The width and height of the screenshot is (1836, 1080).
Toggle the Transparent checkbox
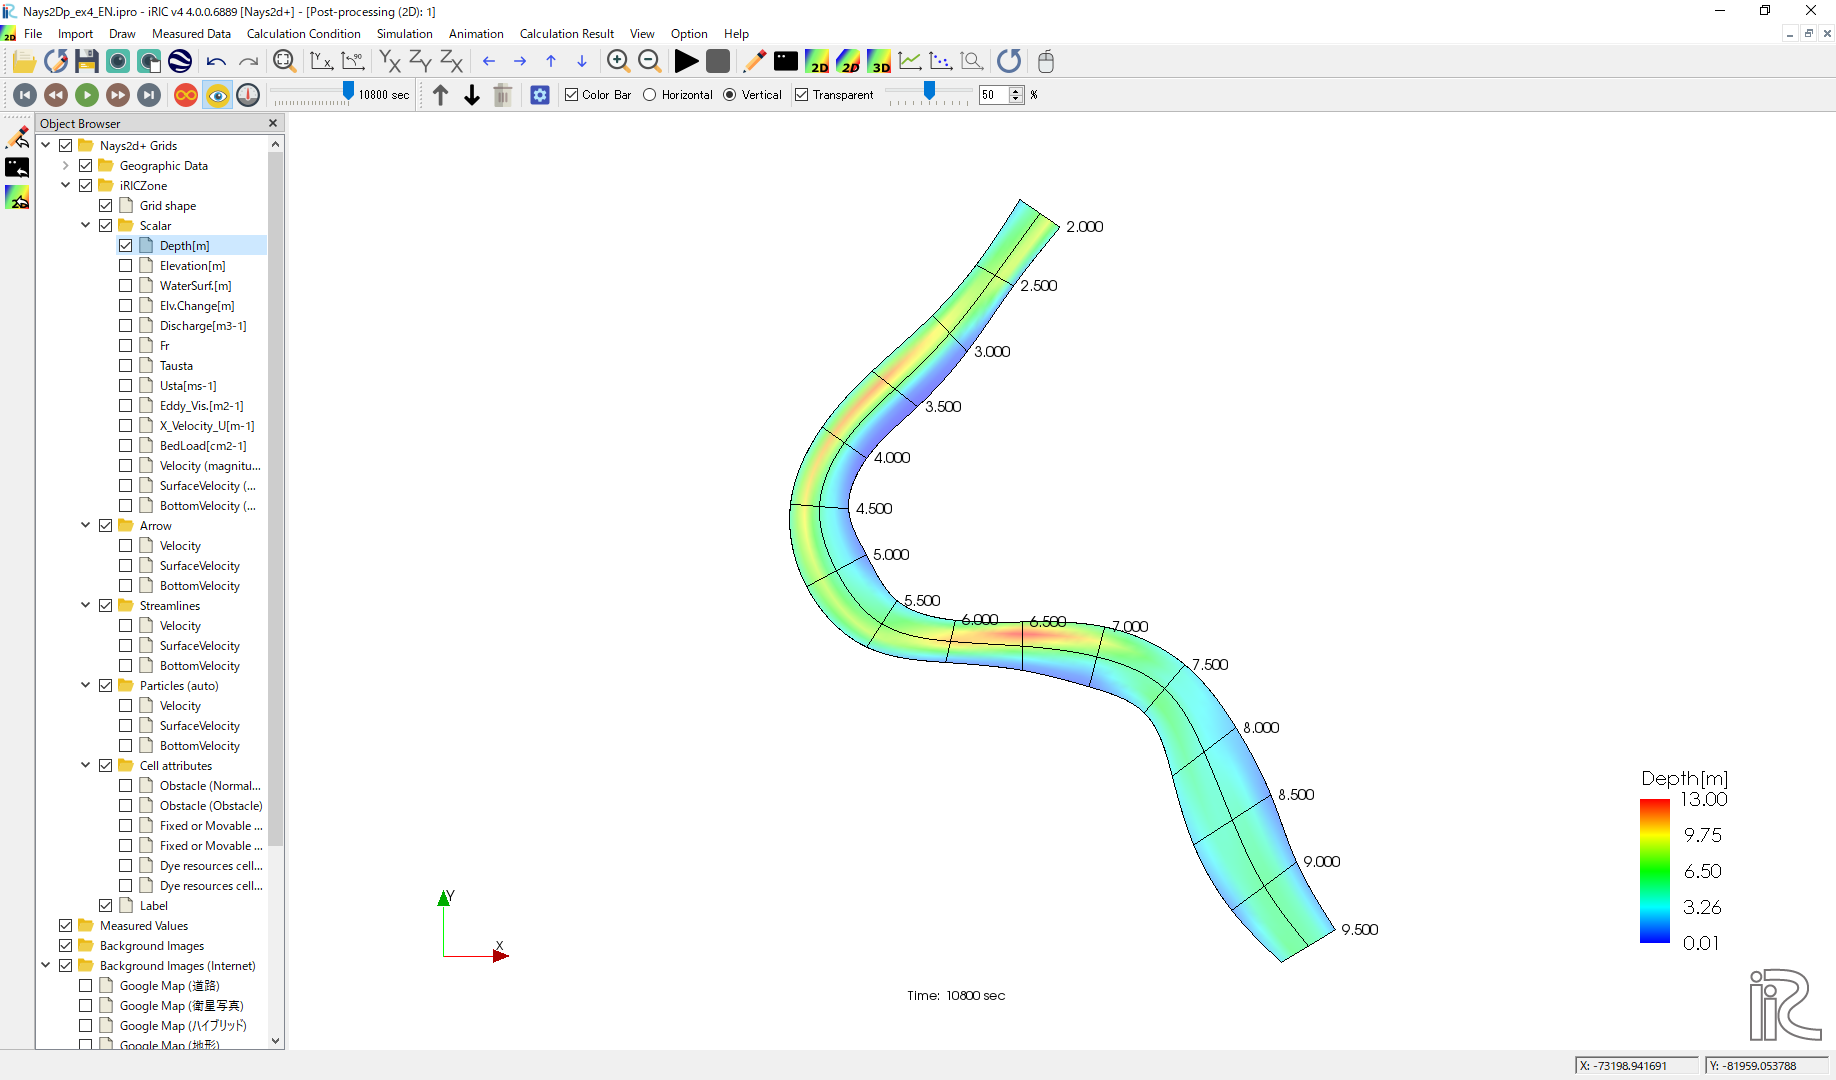pyautogui.click(x=802, y=95)
